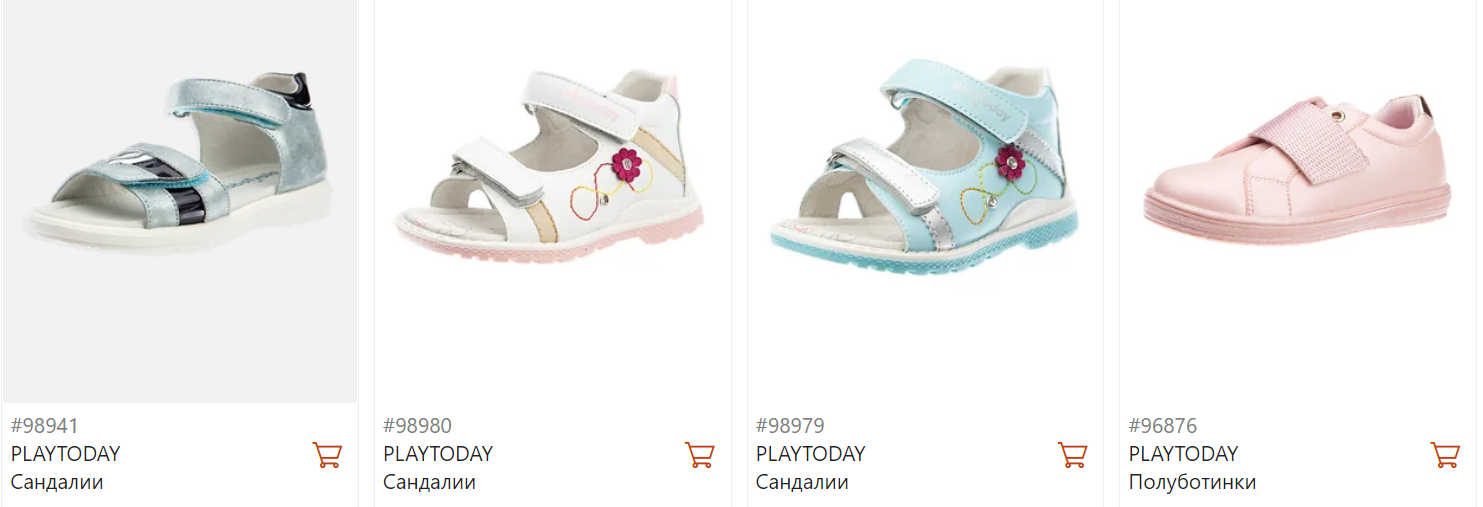Open PLAYTODAY brand under #98980
This screenshot has width=1483, height=507.
(438, 454)
